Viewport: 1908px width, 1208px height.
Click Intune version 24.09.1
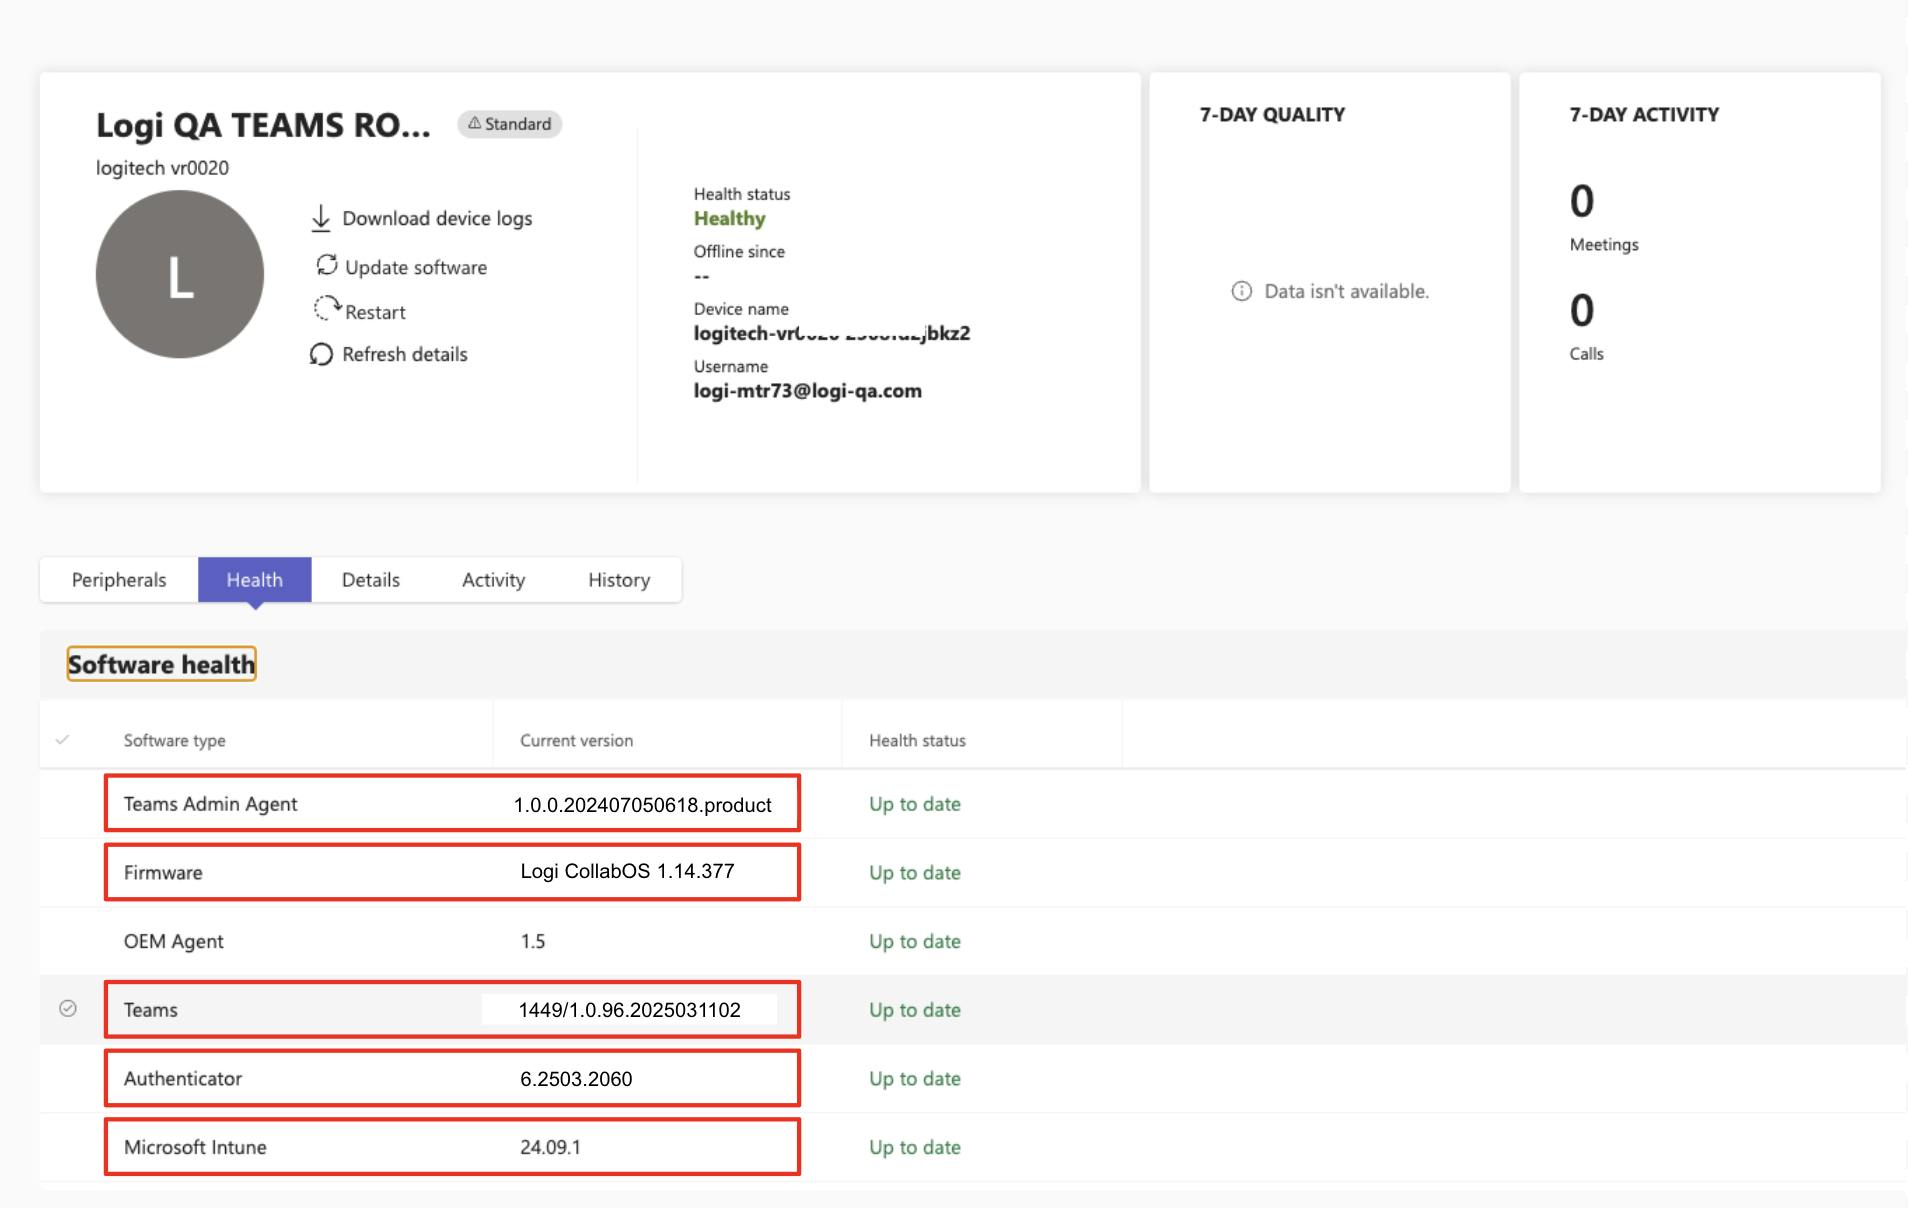(550, 1147)
